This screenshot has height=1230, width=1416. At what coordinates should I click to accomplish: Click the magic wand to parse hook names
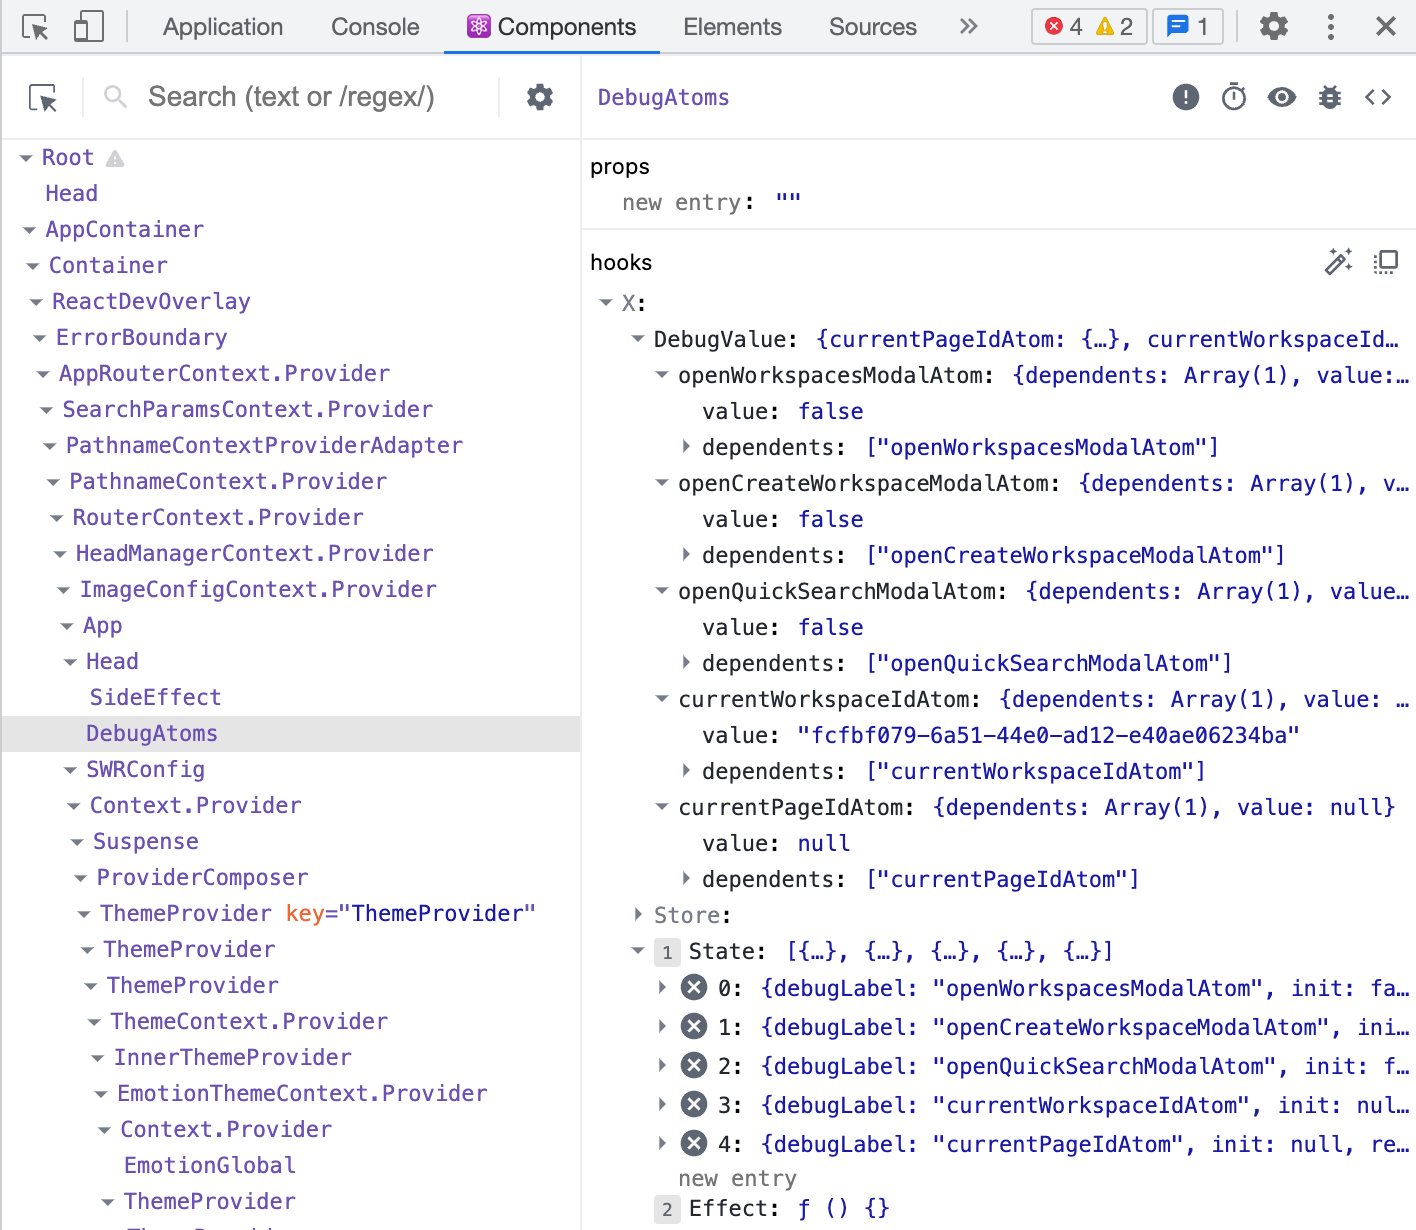tap(1339, 262)
